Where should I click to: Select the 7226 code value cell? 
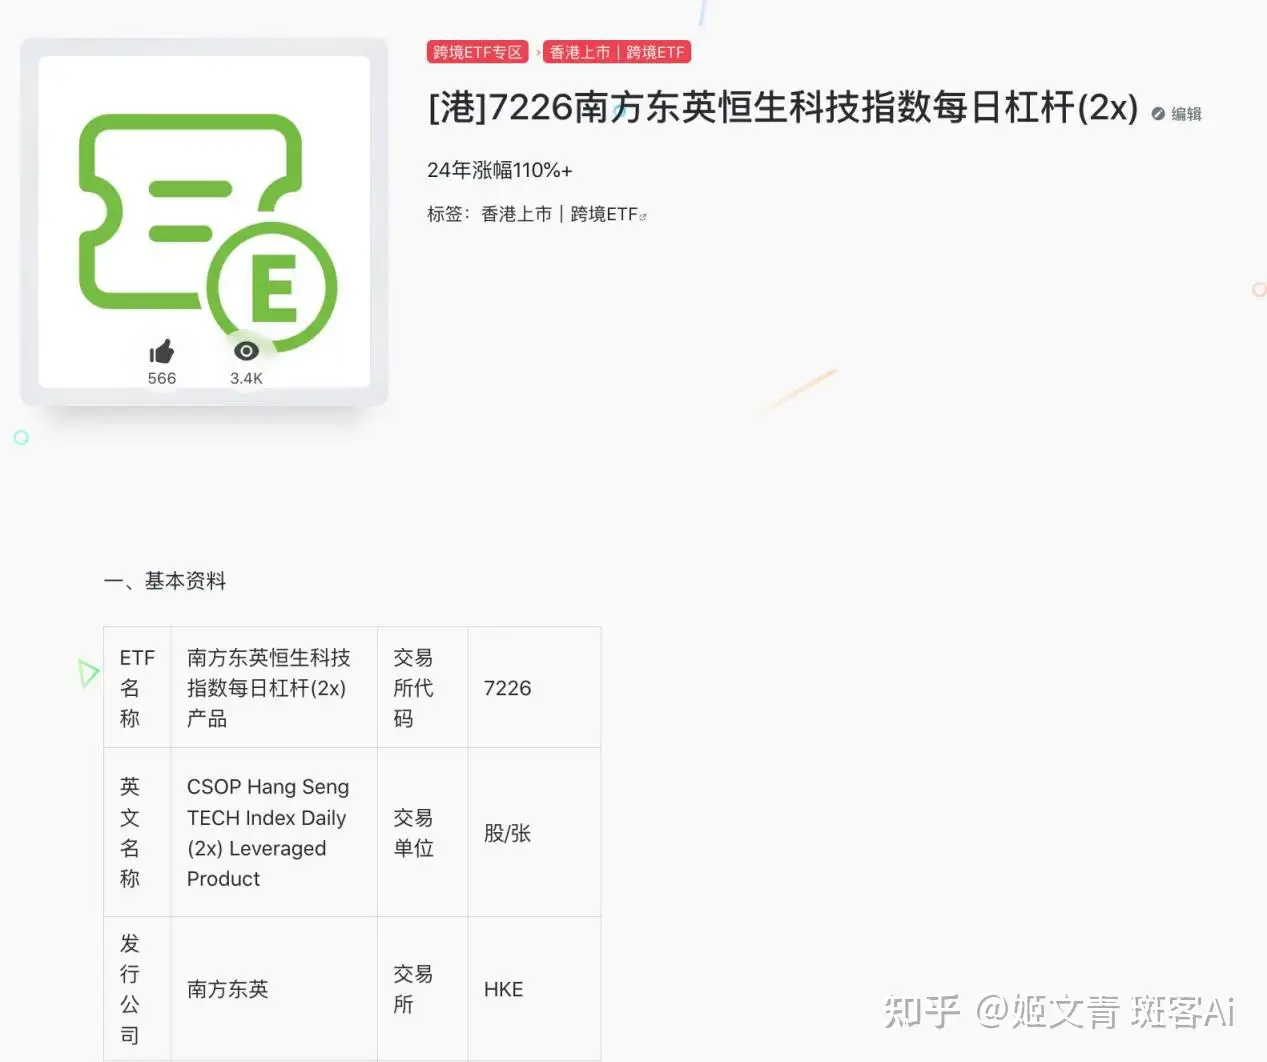534,688
